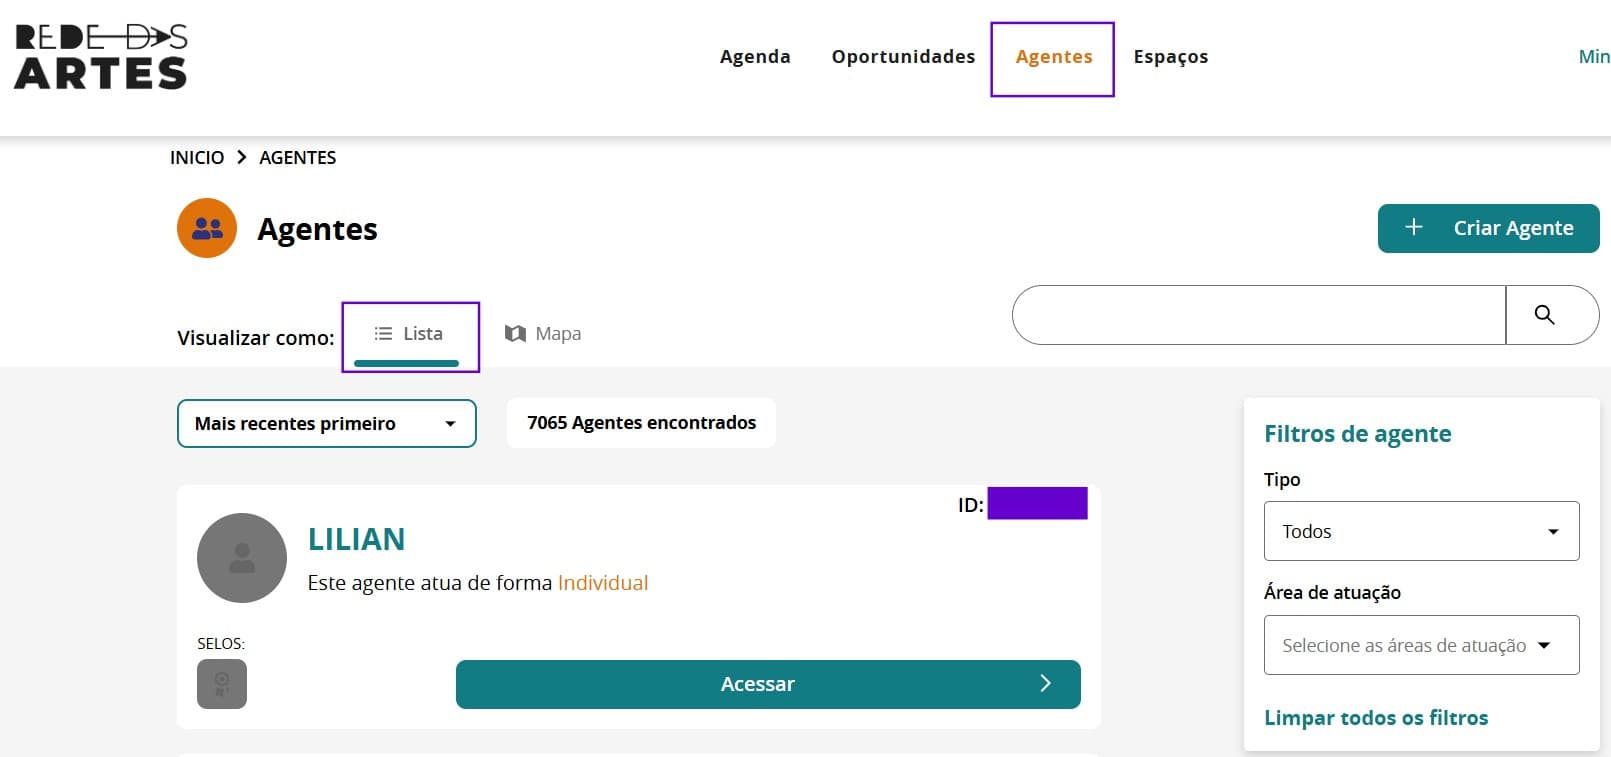Open the LILIAN agent name link
The image size is (1611, 757).
(356, 540)
